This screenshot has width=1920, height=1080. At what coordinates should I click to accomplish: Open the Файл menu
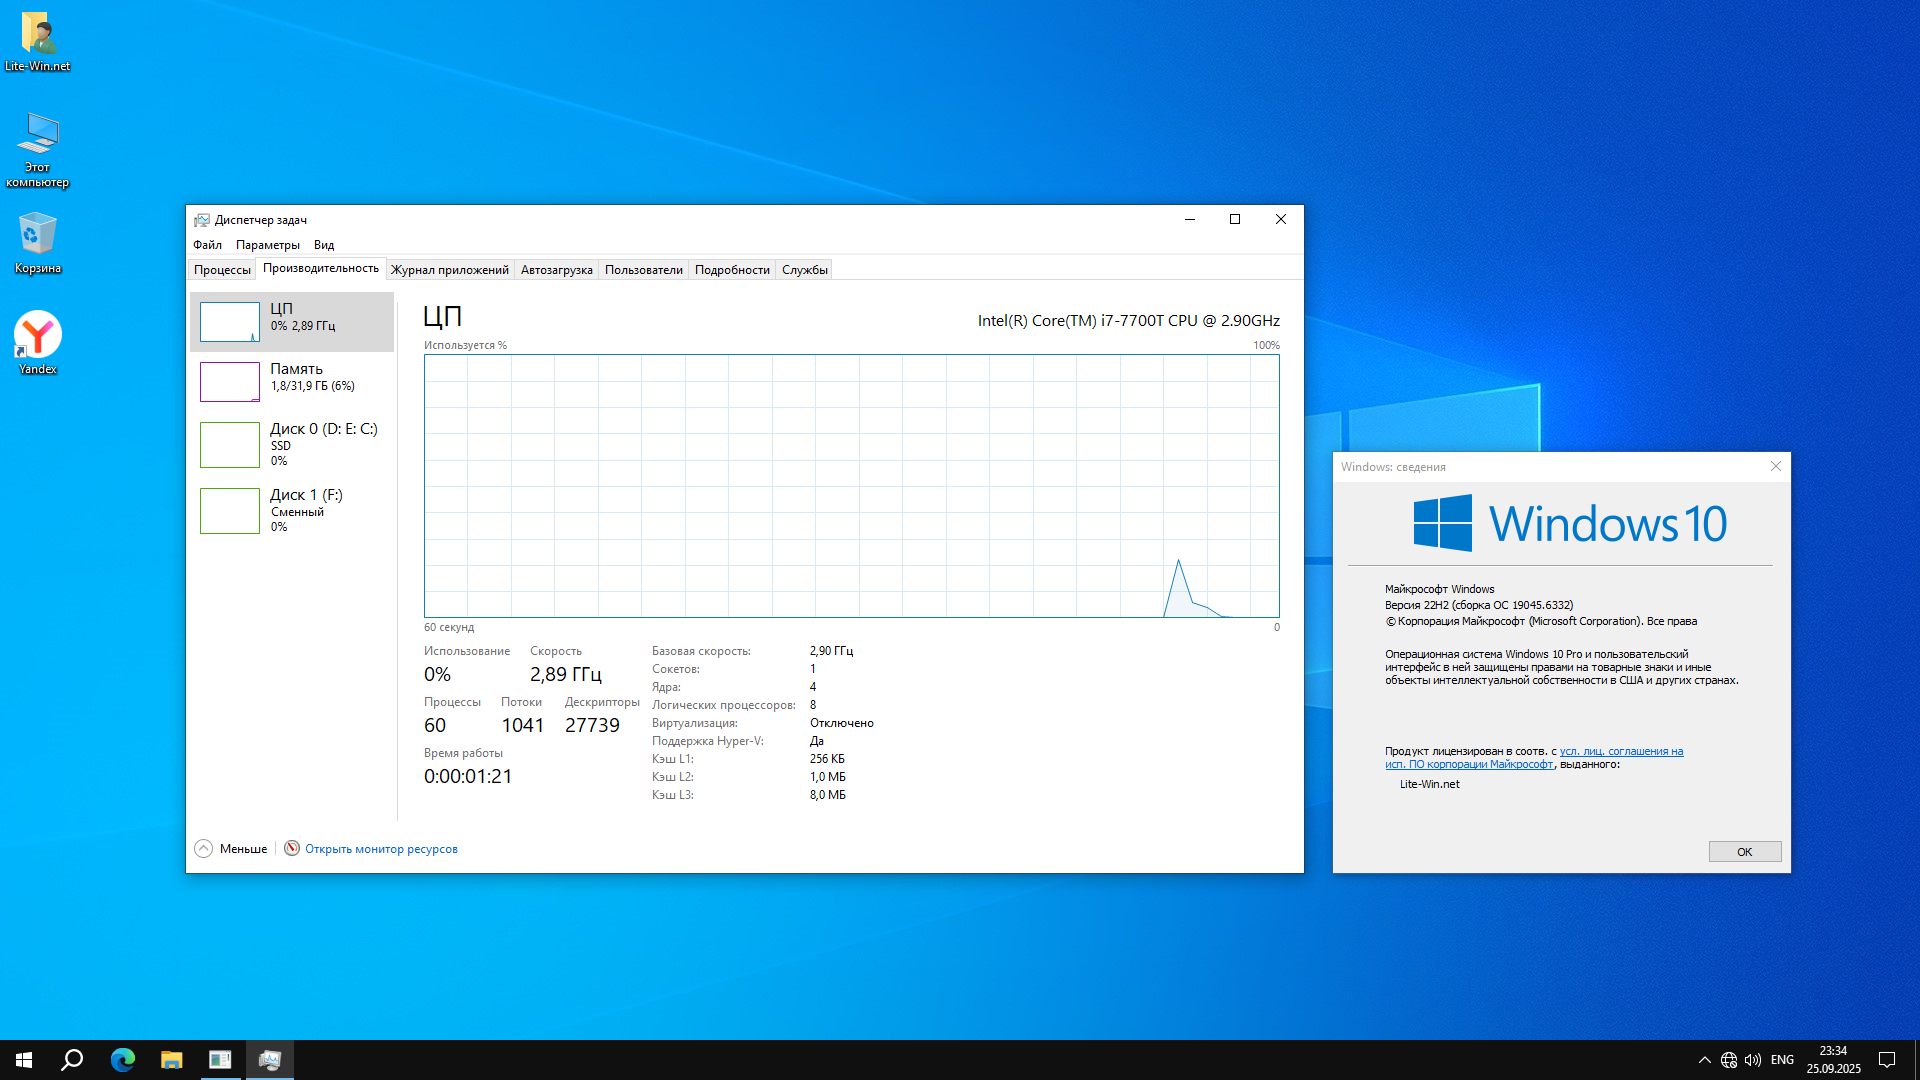207,245
